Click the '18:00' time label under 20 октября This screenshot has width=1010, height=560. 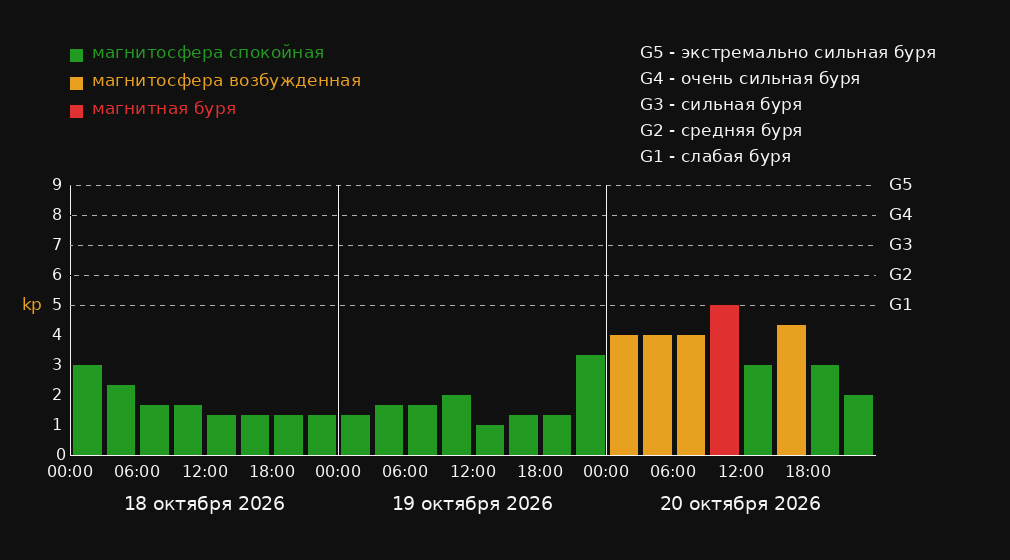(808, 472)
